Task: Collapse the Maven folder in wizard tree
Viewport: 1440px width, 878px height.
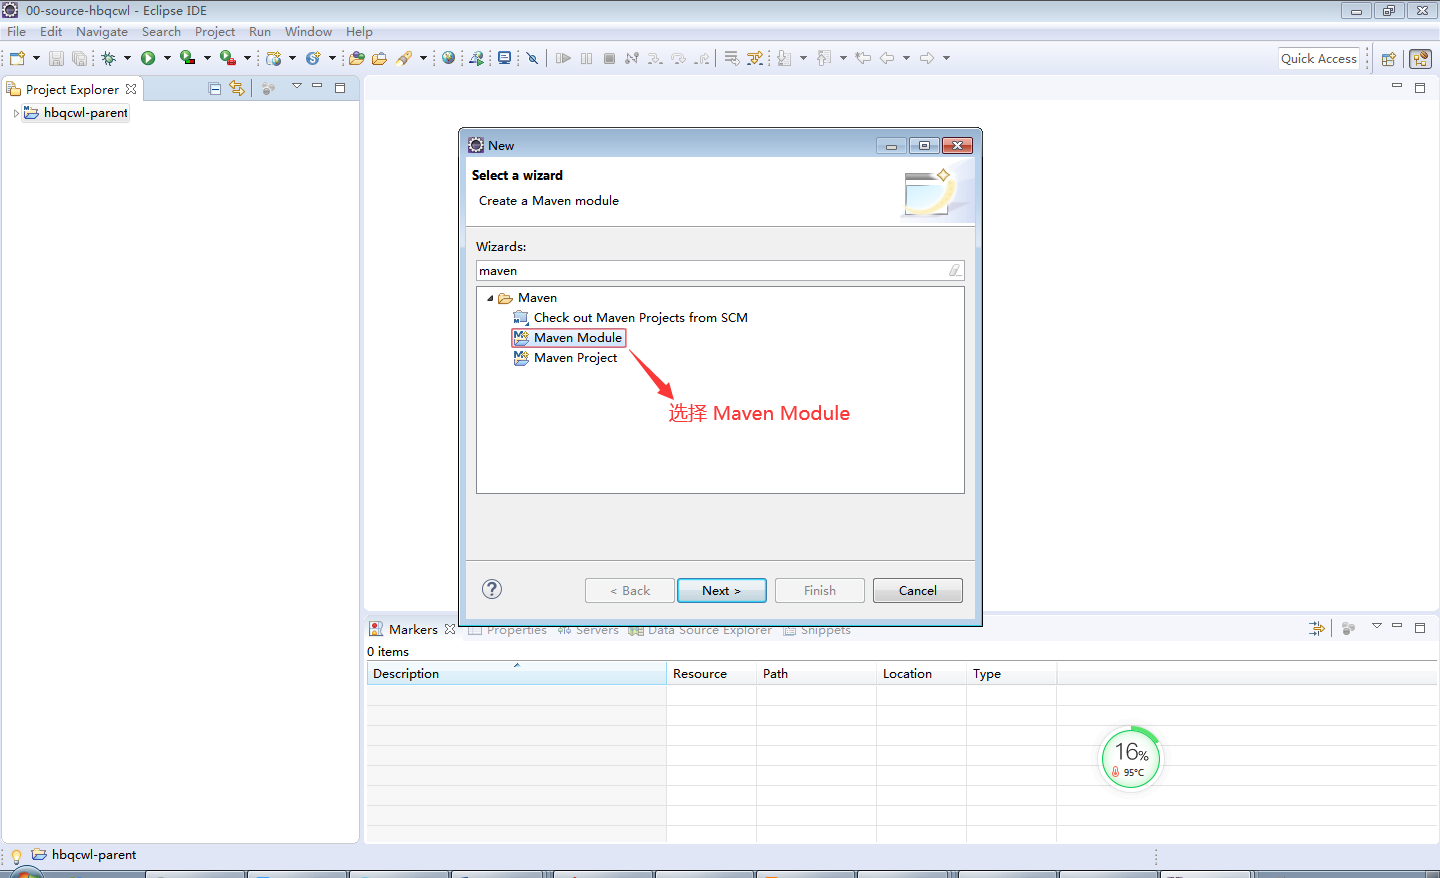Action: click(490, 298)
